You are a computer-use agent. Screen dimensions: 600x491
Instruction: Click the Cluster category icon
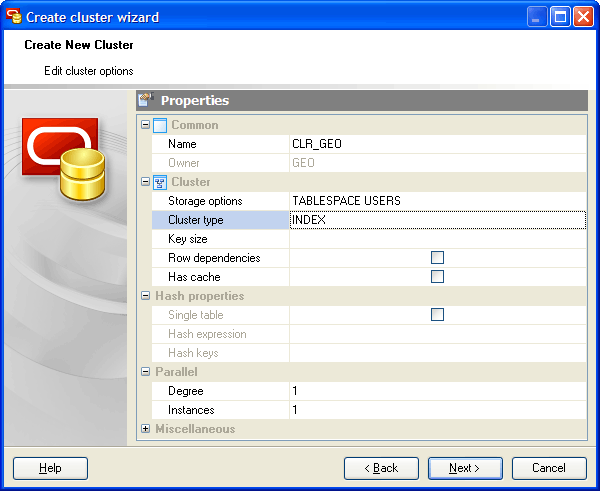(160, 182)
